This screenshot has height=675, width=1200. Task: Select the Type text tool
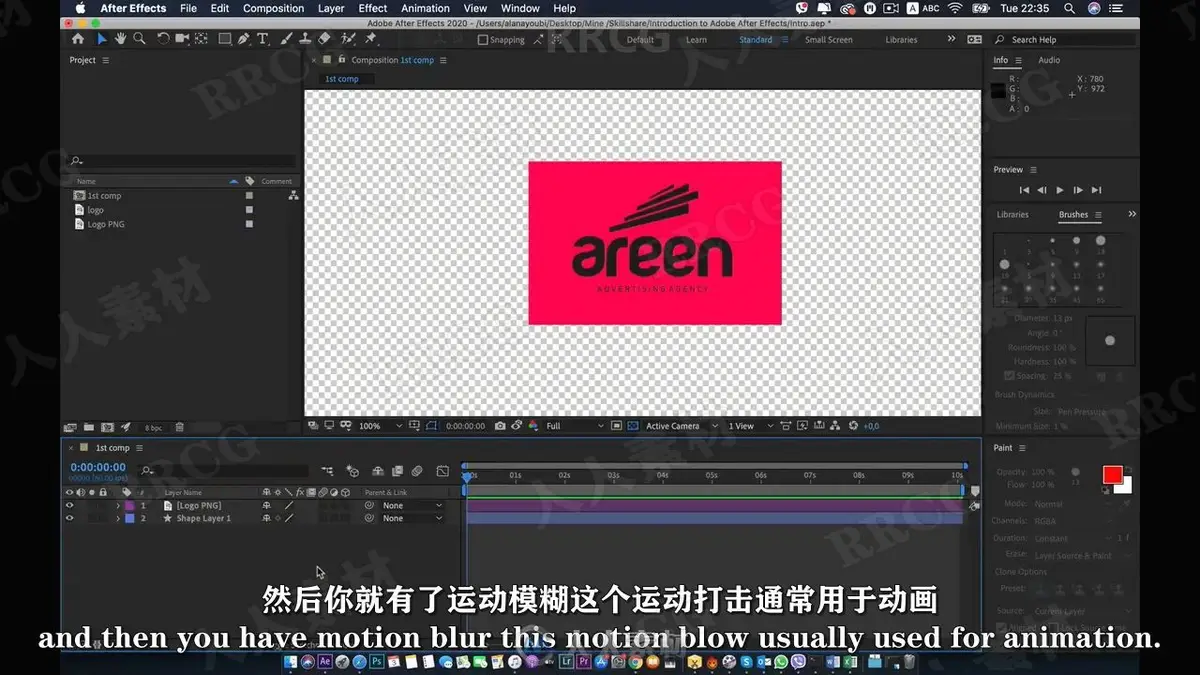[x=262, y=39]
